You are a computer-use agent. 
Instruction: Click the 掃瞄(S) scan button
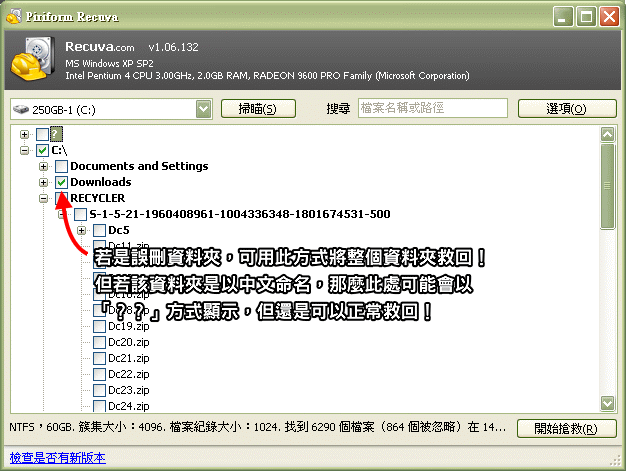point(258,109)
